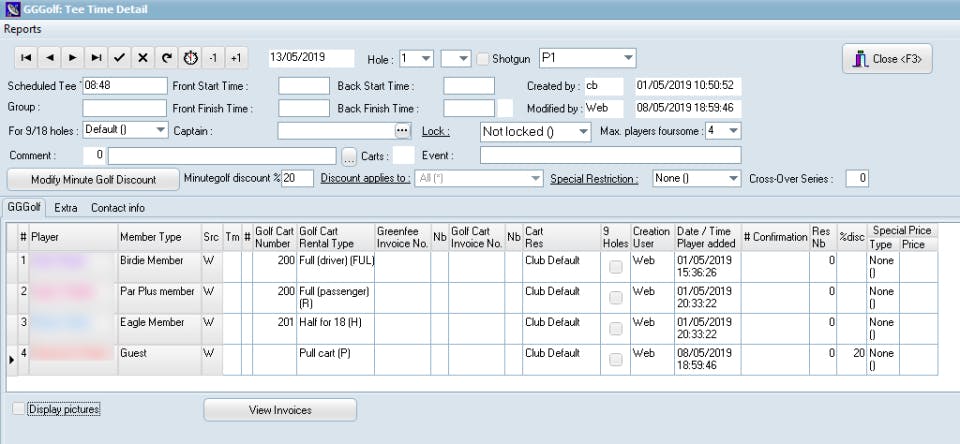The height and width of the screenshot is (444, 960).
Task: Click the Scheduled Tee time field
Action: pyautogui.click(x=124, y=86)
